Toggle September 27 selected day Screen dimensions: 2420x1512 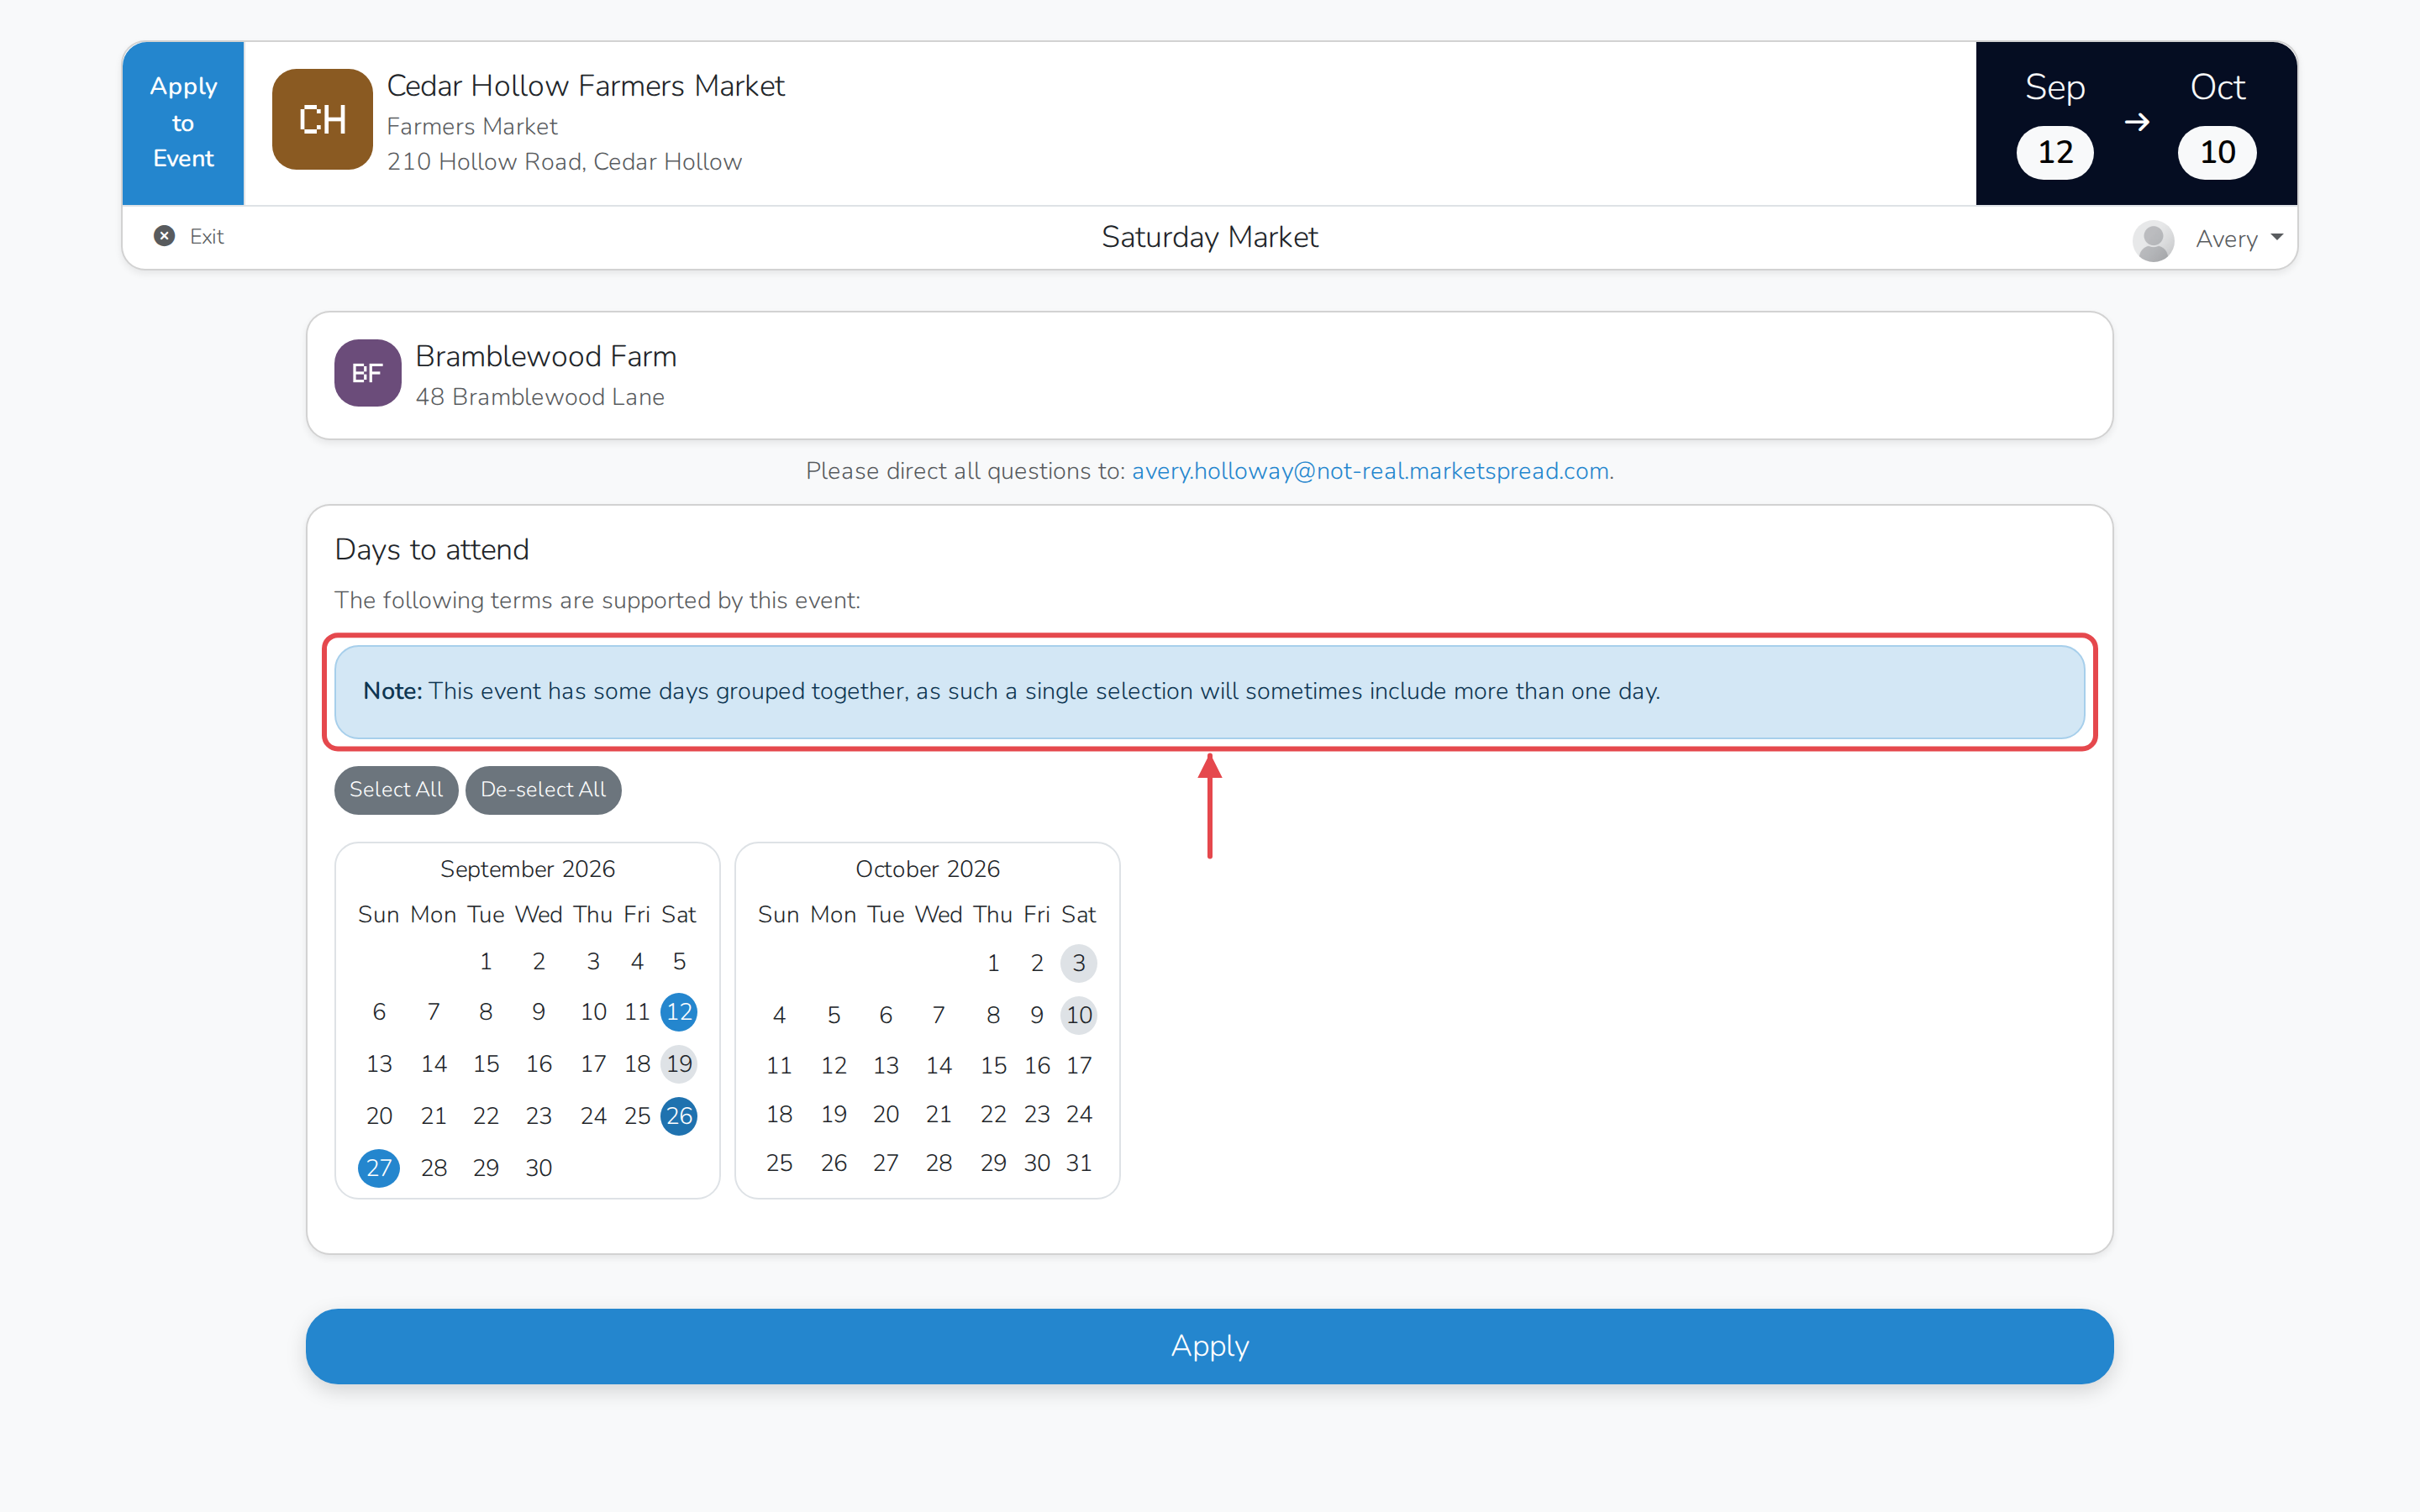pyautogui.click(x=379, y=1168)
